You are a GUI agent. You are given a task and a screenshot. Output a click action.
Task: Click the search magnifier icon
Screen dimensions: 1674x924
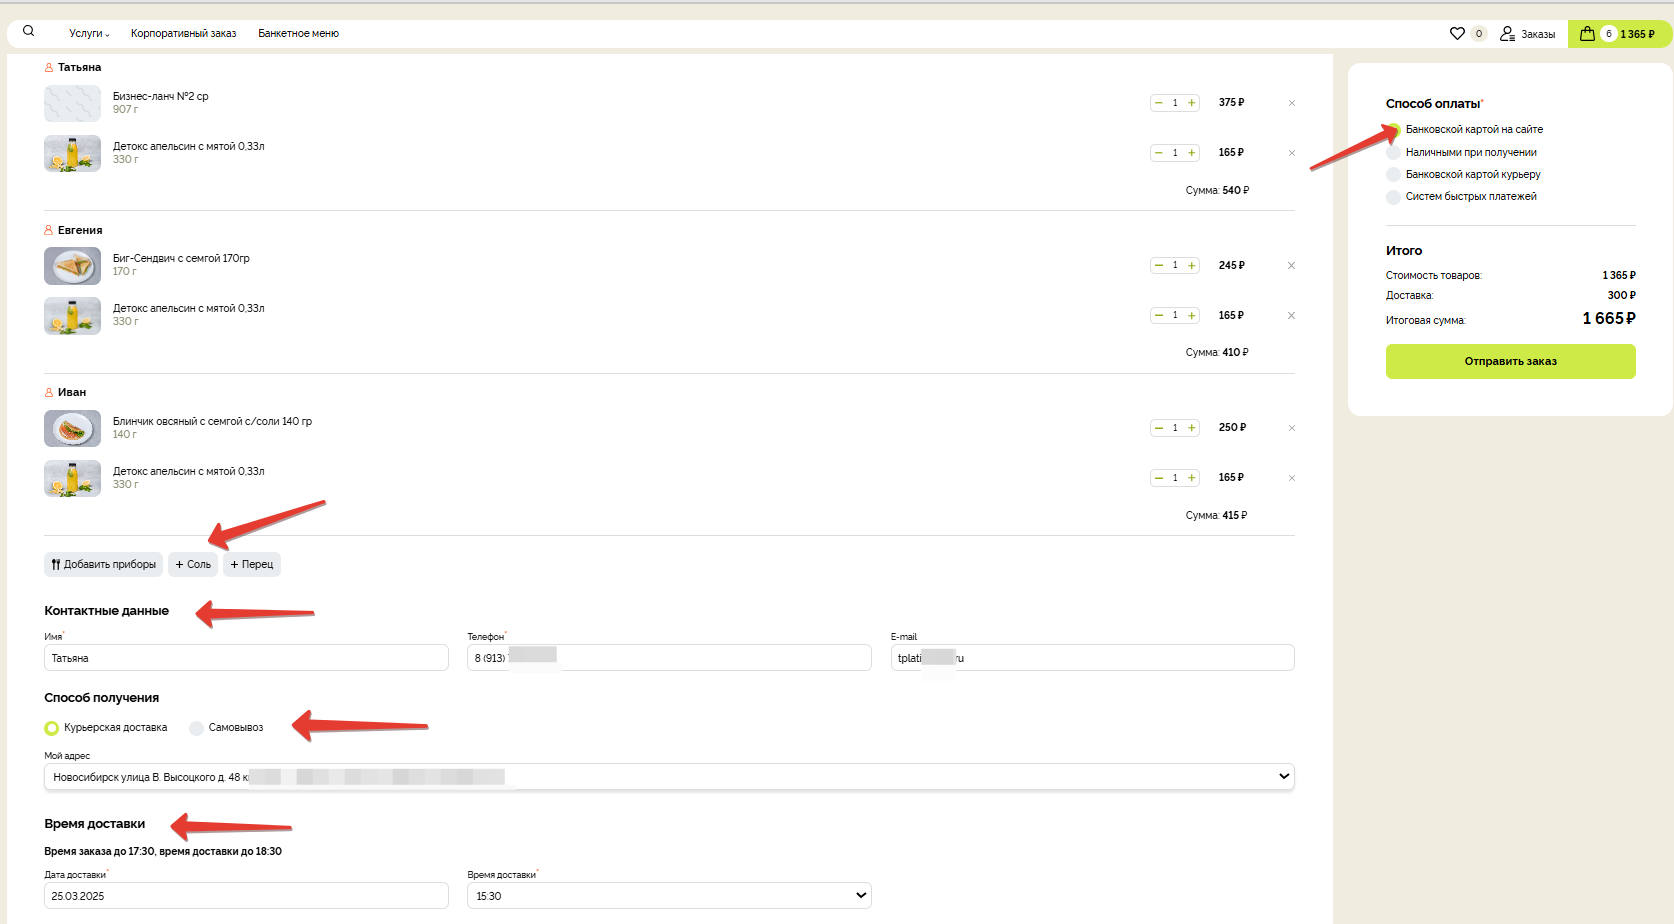click(x=28, y=31)
